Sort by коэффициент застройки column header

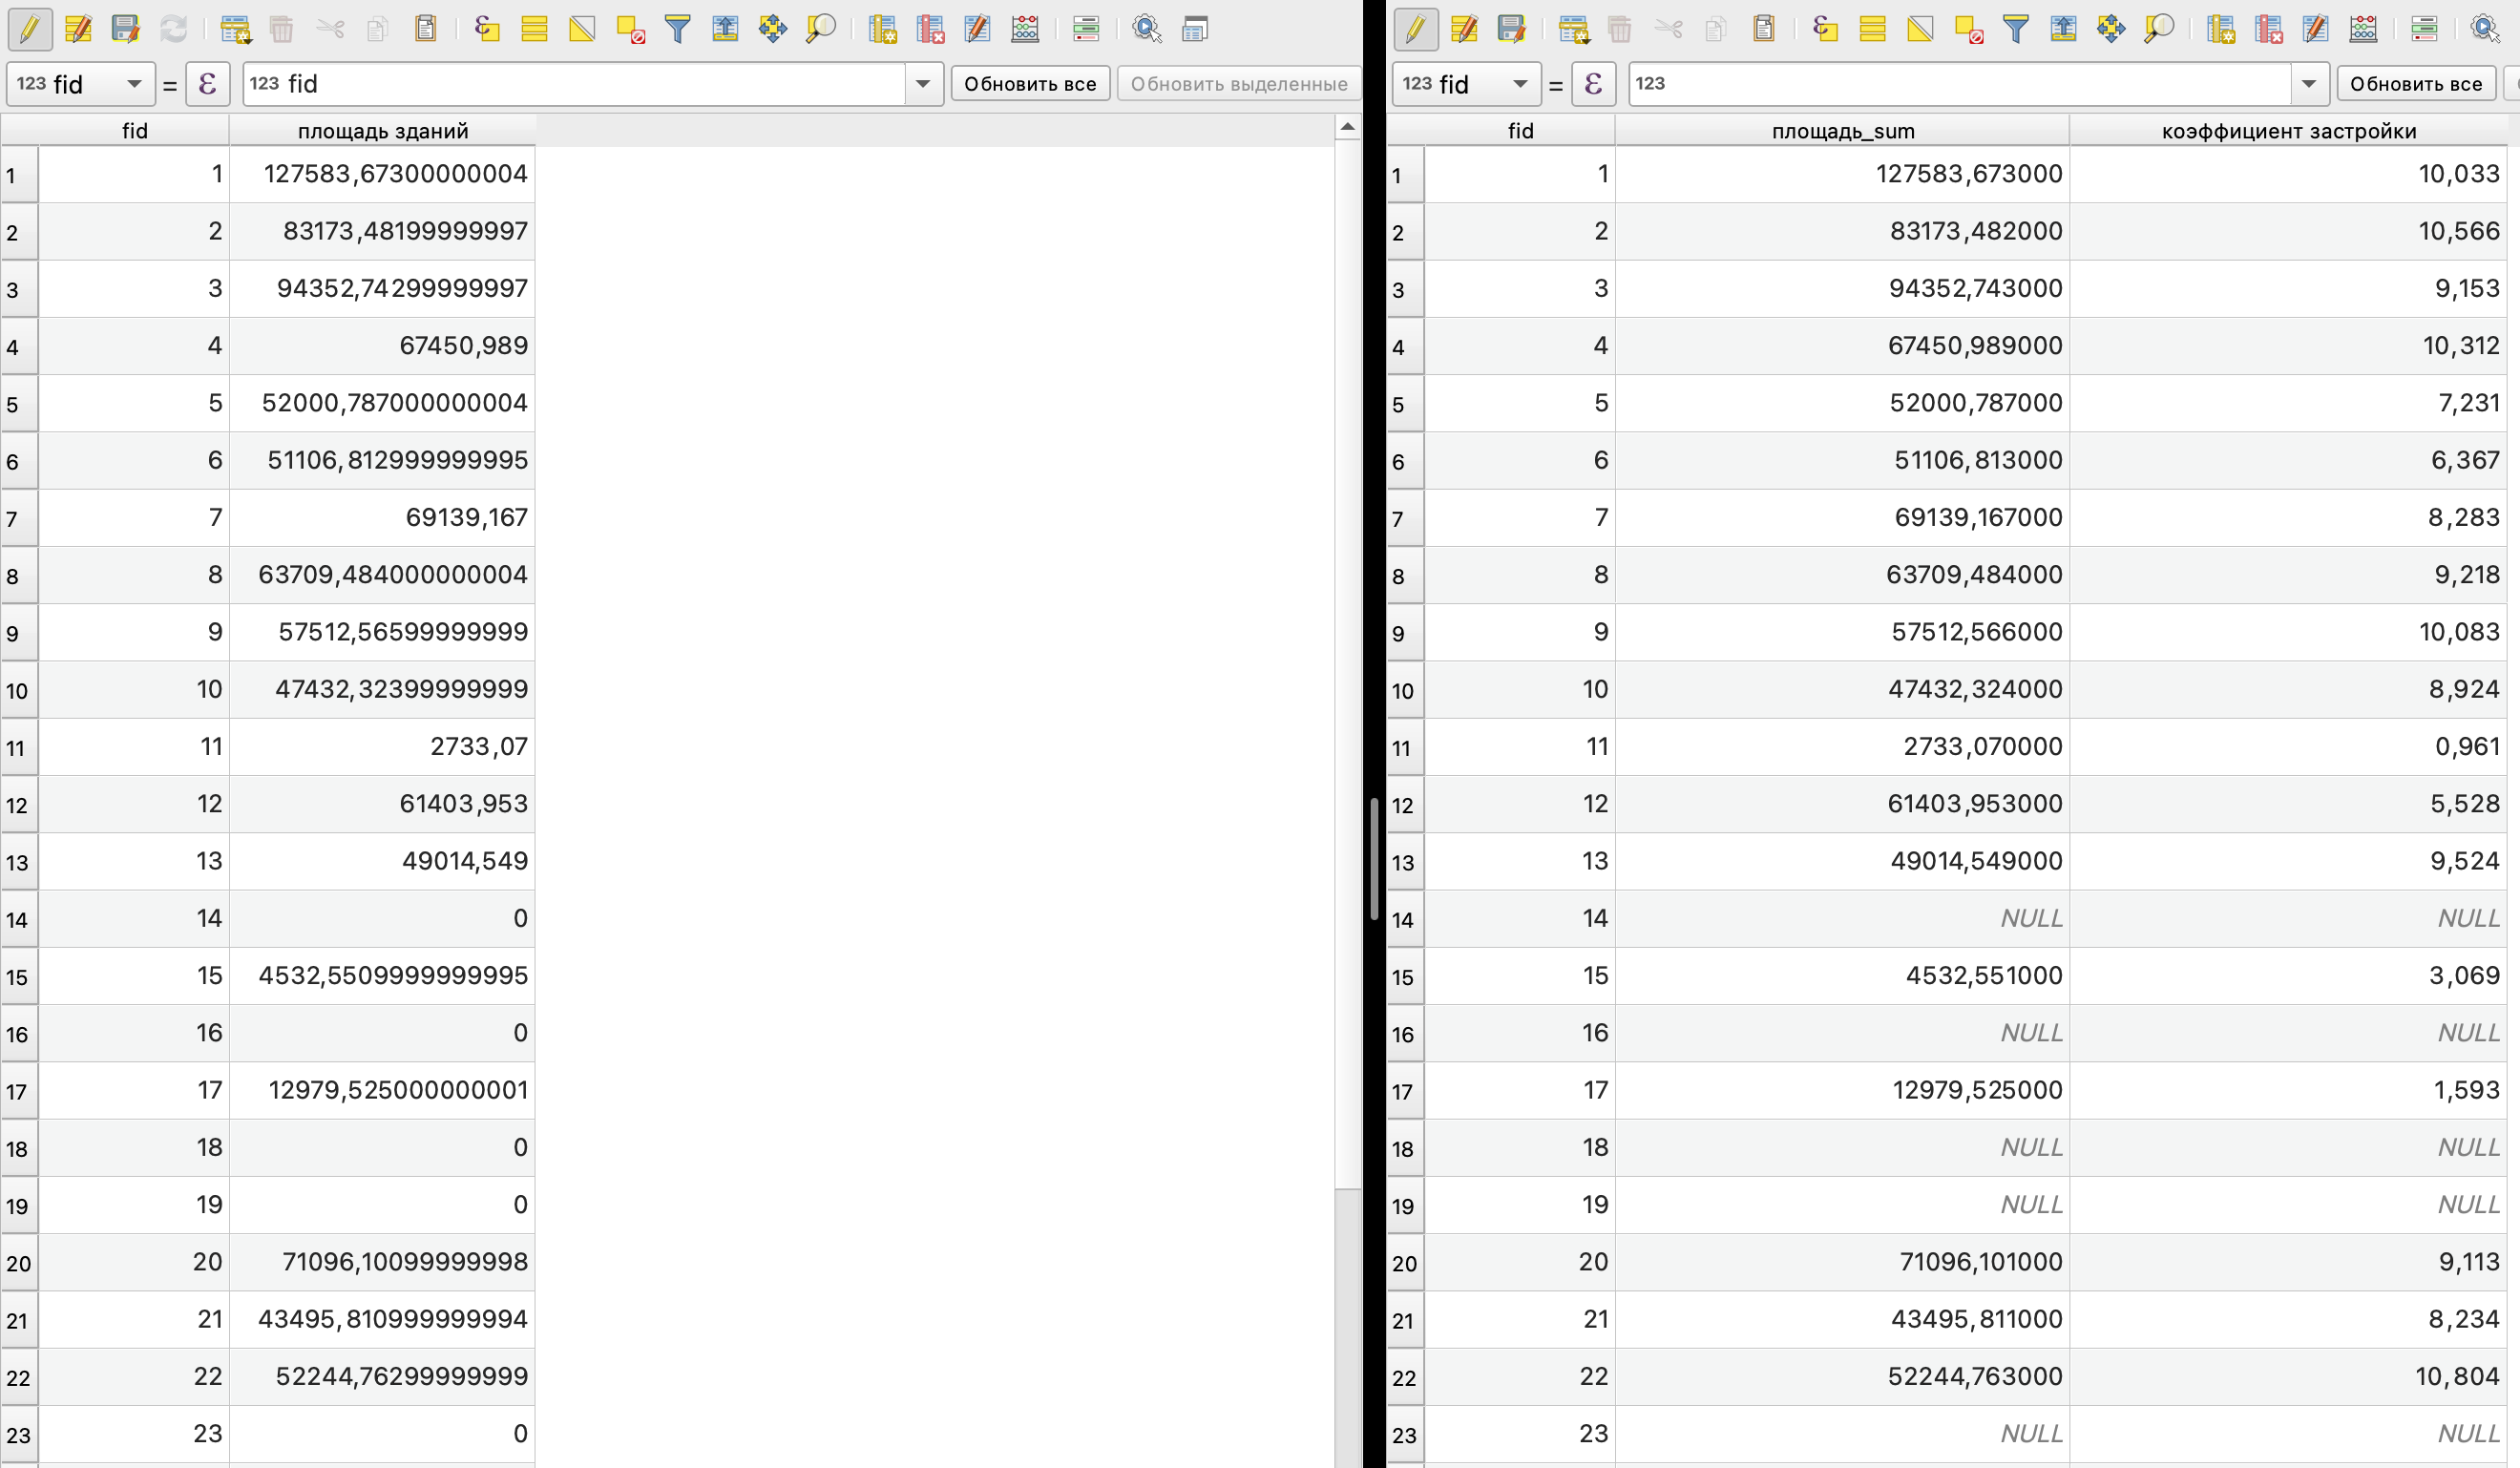(2288, 130)
